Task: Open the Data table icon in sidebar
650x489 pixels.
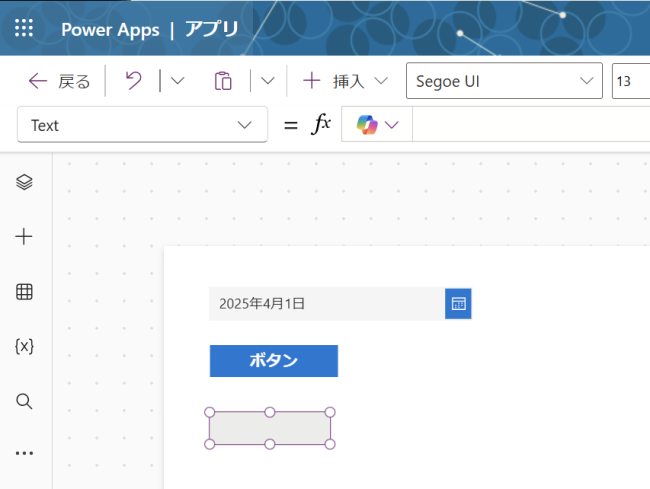Action: pyautogui.click(x=25, y=292)
